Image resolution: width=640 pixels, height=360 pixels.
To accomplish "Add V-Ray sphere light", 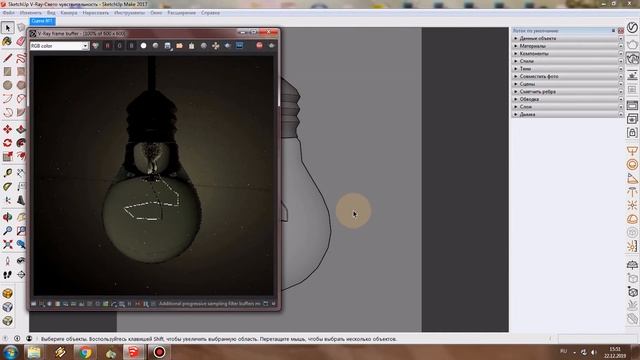I will tap(632, 164).
